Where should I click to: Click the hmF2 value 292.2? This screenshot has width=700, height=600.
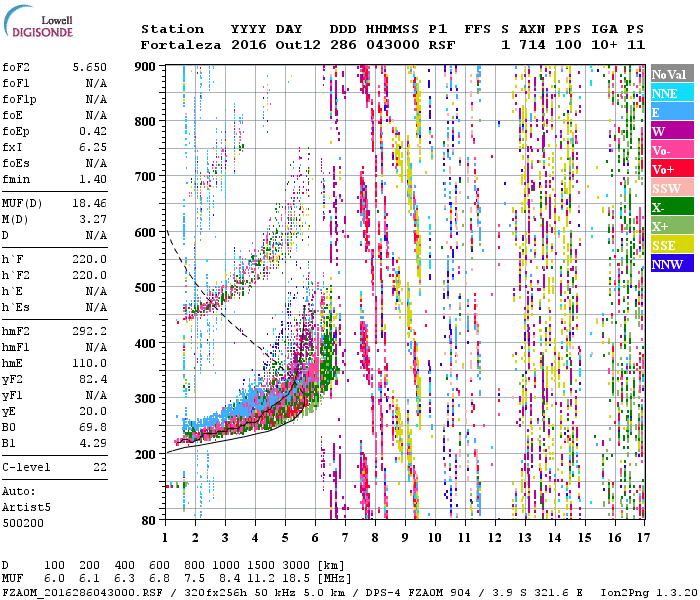90,331
